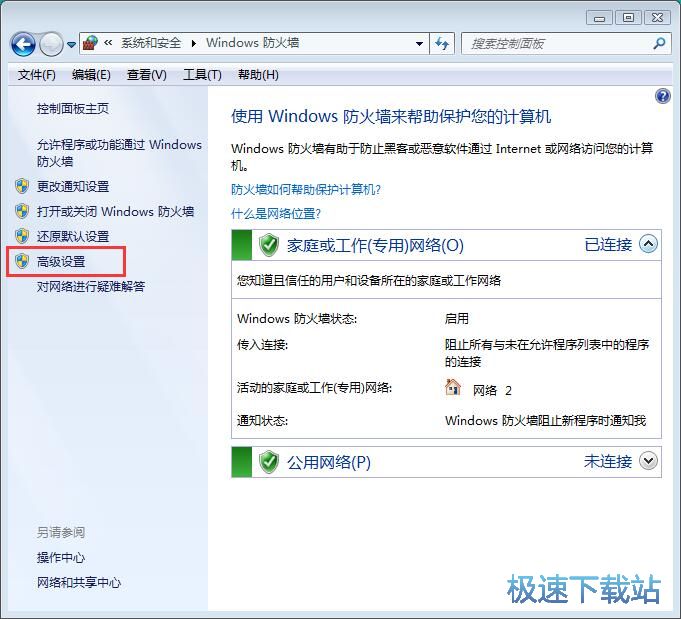Open 对网络进行疑难解答
The image size is (681, 619).
tap(91, 287)
